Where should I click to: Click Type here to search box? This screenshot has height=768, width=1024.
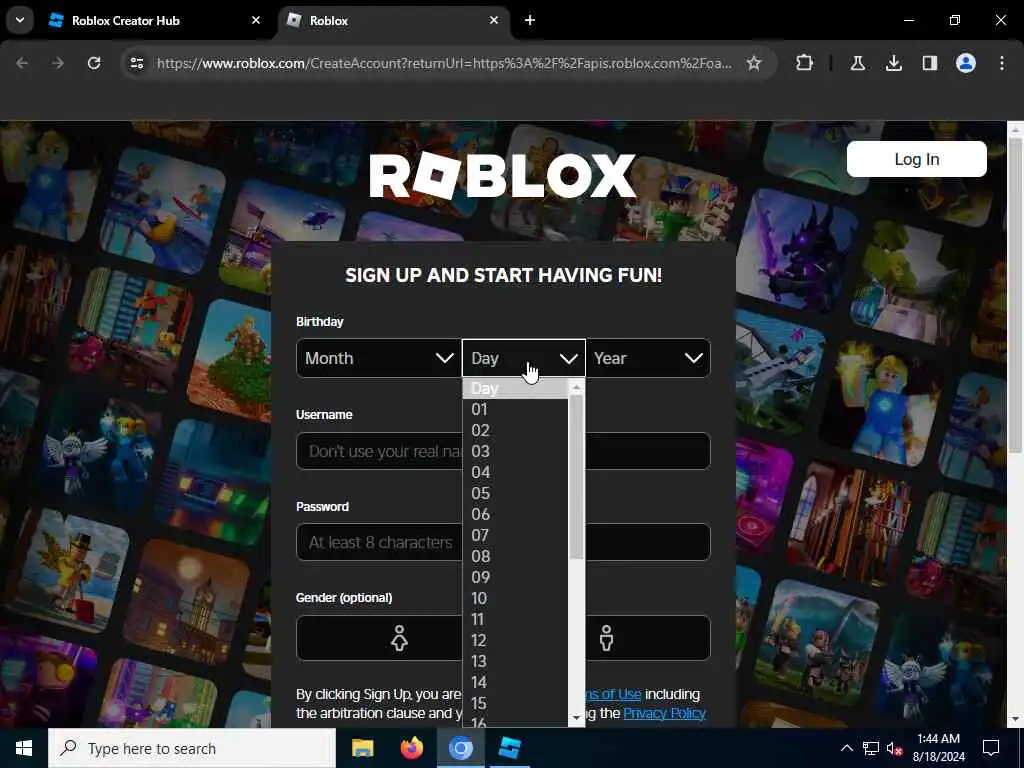click(192, 748)
